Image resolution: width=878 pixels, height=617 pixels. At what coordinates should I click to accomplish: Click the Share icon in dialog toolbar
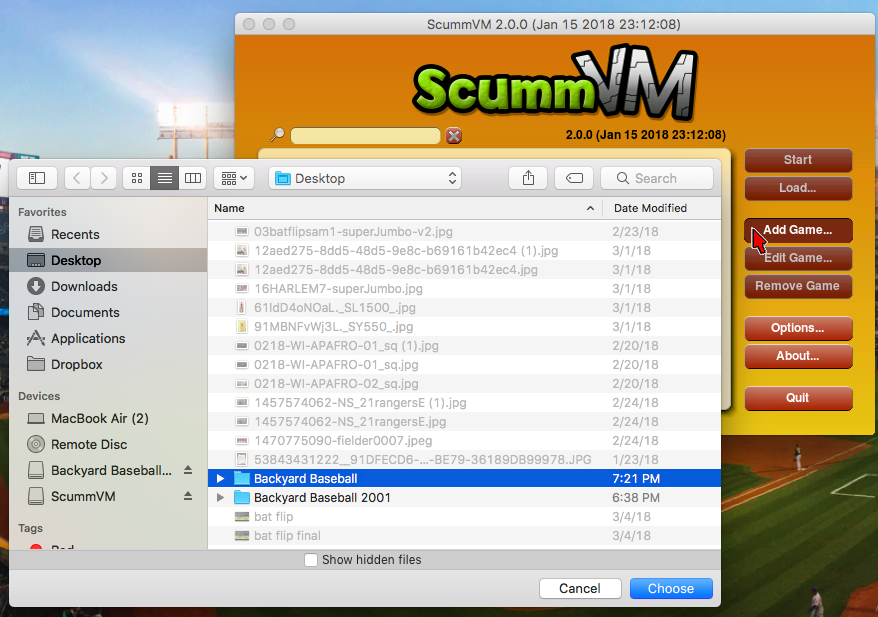click(528, 178)
